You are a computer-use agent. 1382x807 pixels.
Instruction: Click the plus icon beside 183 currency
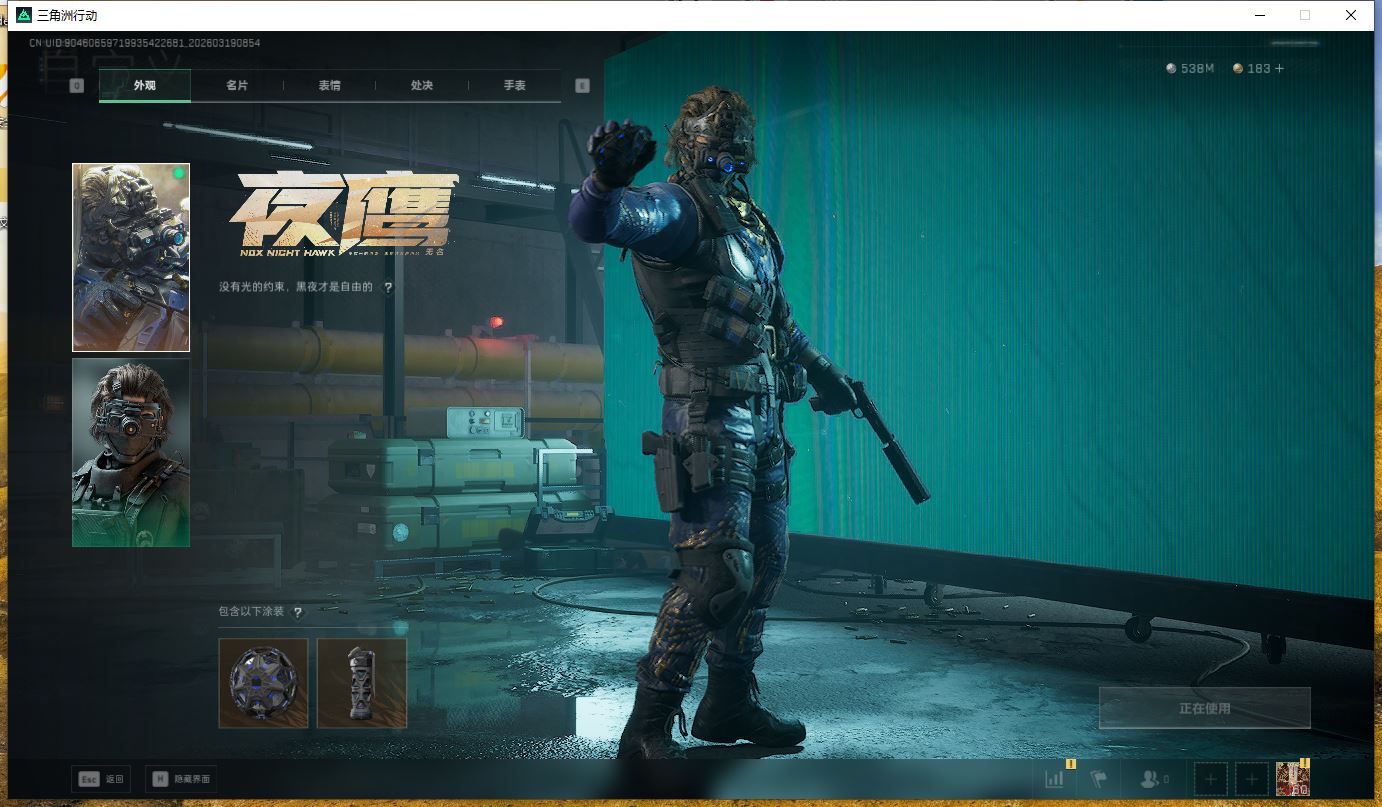(1279, 69)
